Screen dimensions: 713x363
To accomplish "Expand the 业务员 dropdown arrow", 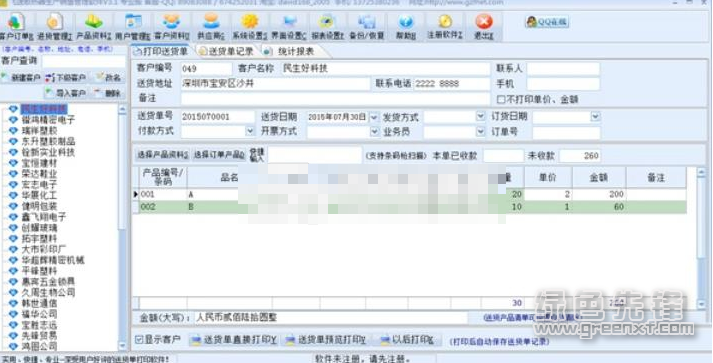I will coord(481,131).
